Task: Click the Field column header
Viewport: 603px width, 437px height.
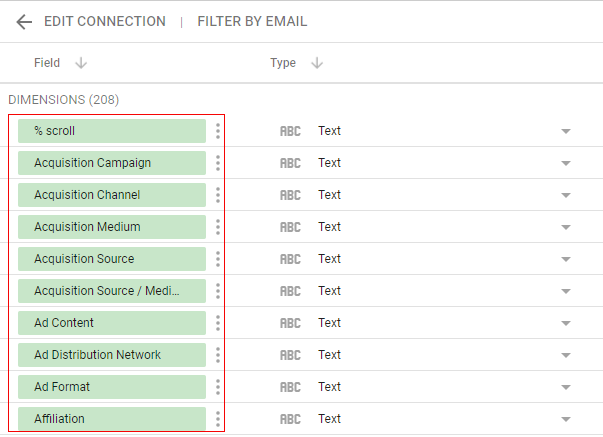Action: [47, 63]
